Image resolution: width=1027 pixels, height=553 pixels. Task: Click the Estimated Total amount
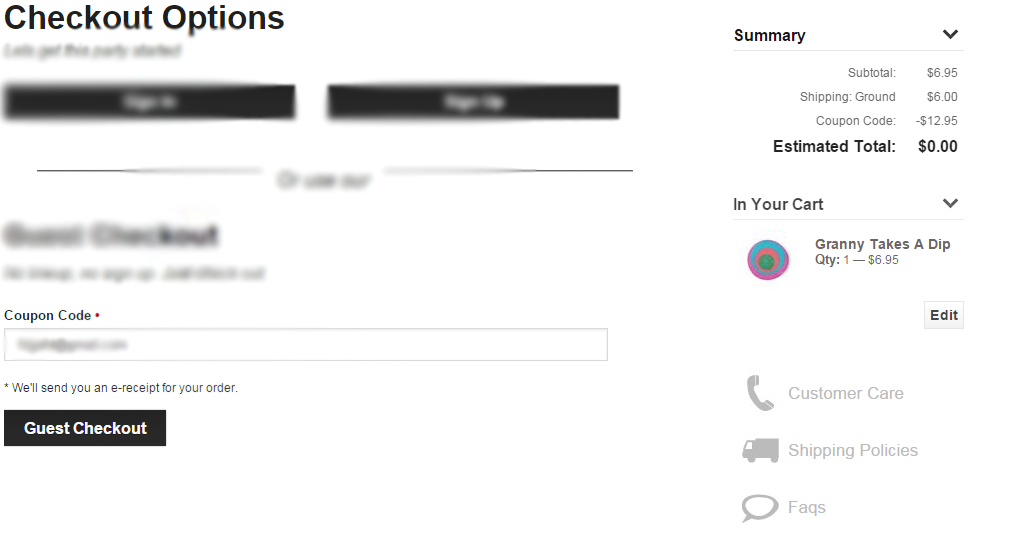pos(937,146)
